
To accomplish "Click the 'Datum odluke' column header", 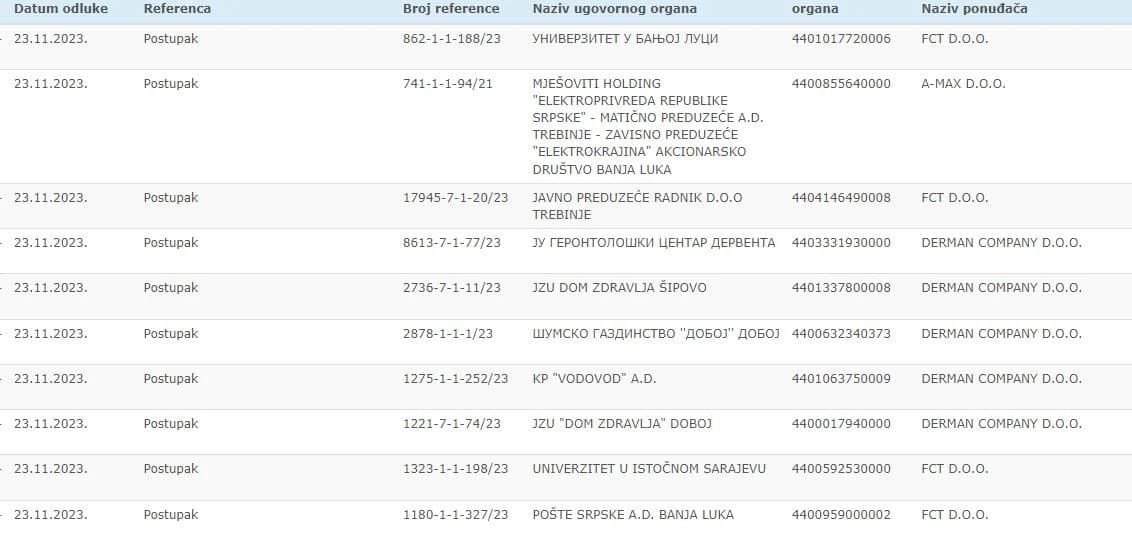I will 61,9.
